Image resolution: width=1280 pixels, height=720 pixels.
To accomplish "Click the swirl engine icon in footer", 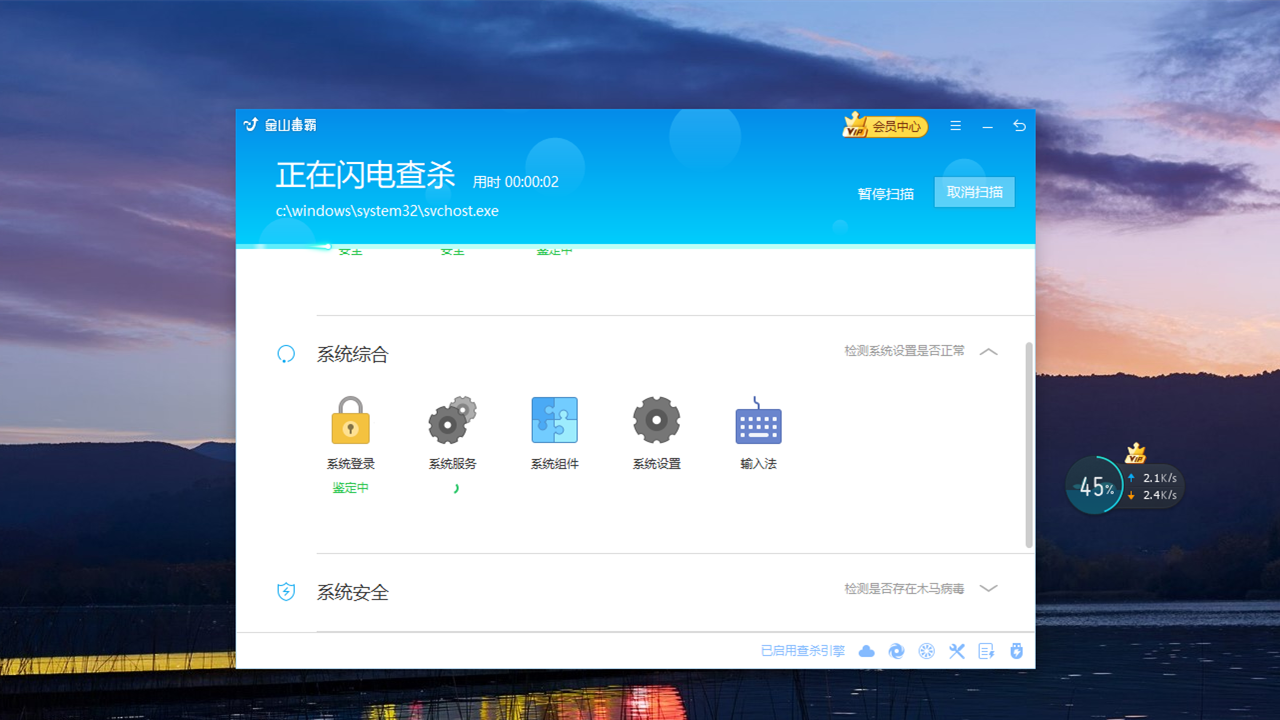I will point(897,651).
